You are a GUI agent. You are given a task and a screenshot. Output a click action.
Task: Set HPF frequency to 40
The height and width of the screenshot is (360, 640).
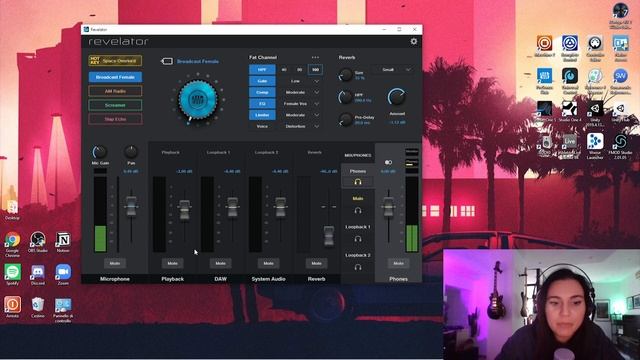coord(284,70)
